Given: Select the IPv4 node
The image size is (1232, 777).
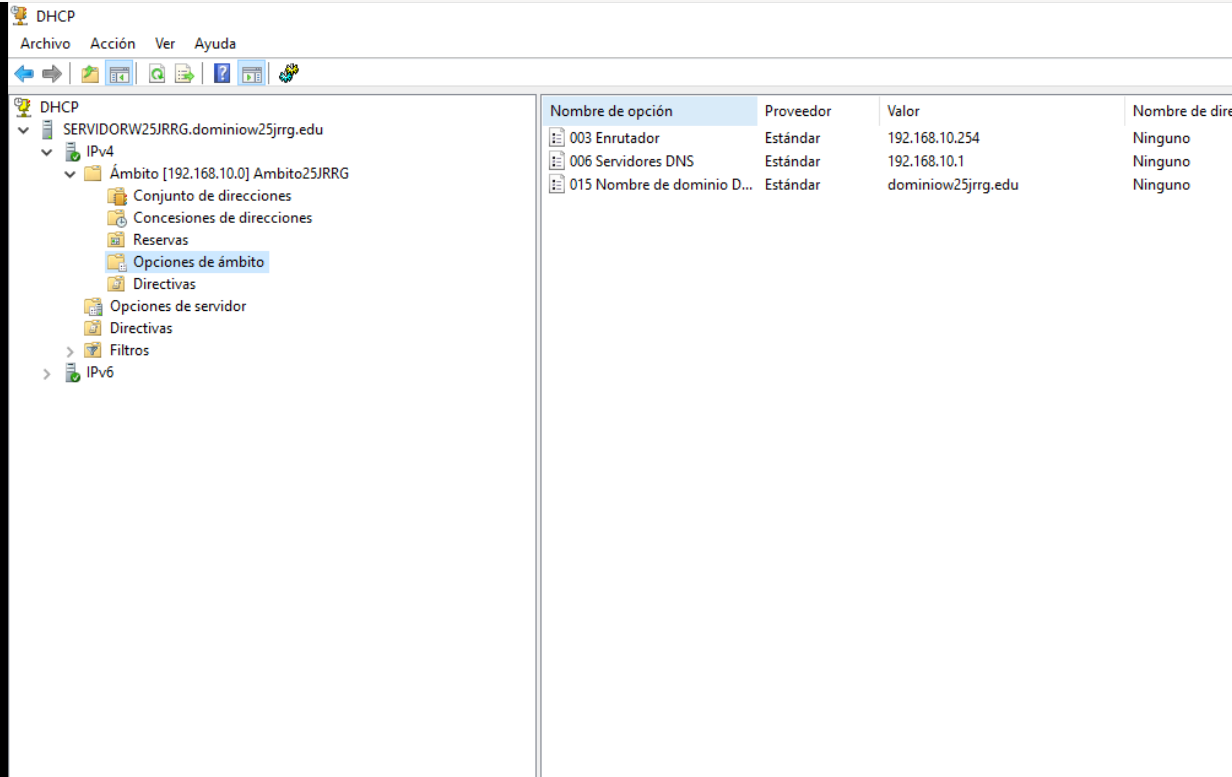Looking at the screenshot, I should [x=101, y=151].
